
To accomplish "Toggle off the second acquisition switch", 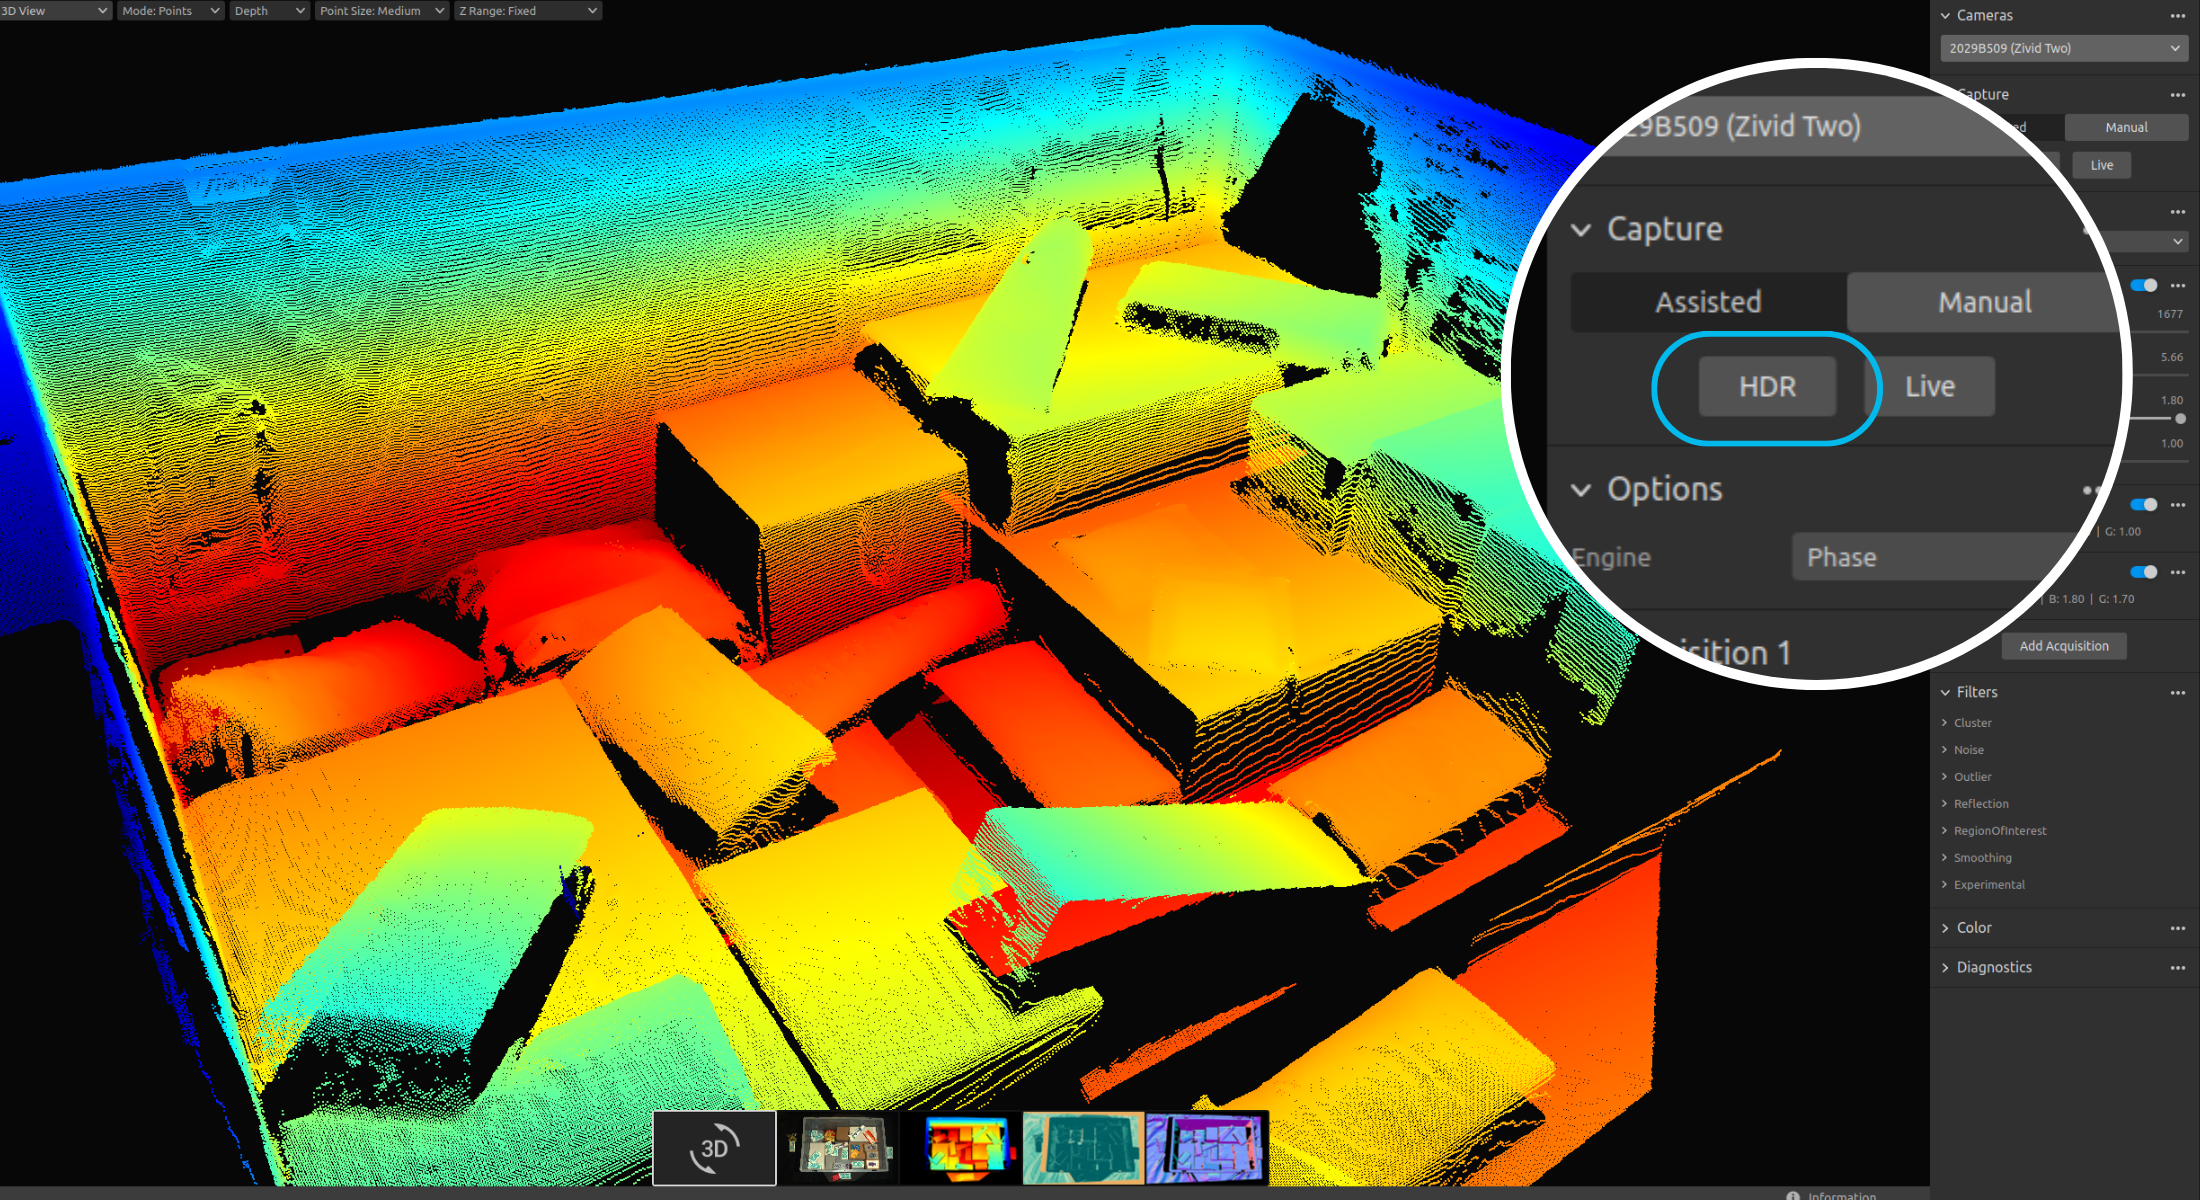I will (2144, 505).
